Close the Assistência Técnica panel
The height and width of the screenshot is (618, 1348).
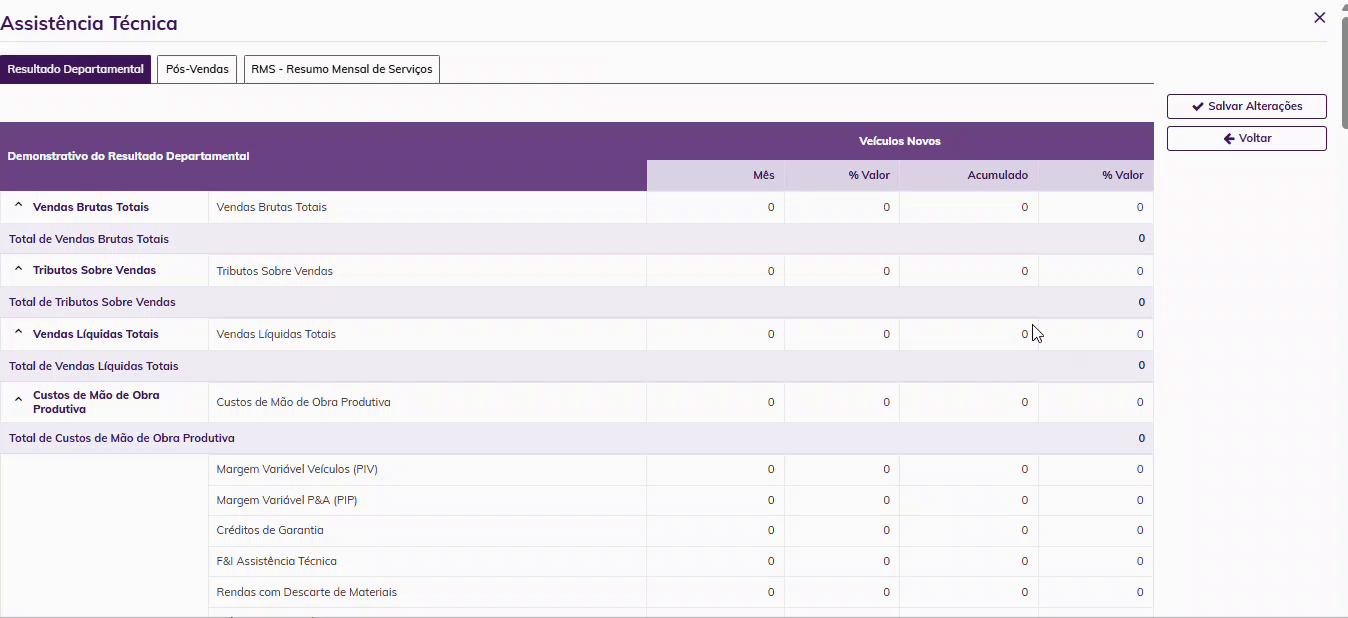1320,17
